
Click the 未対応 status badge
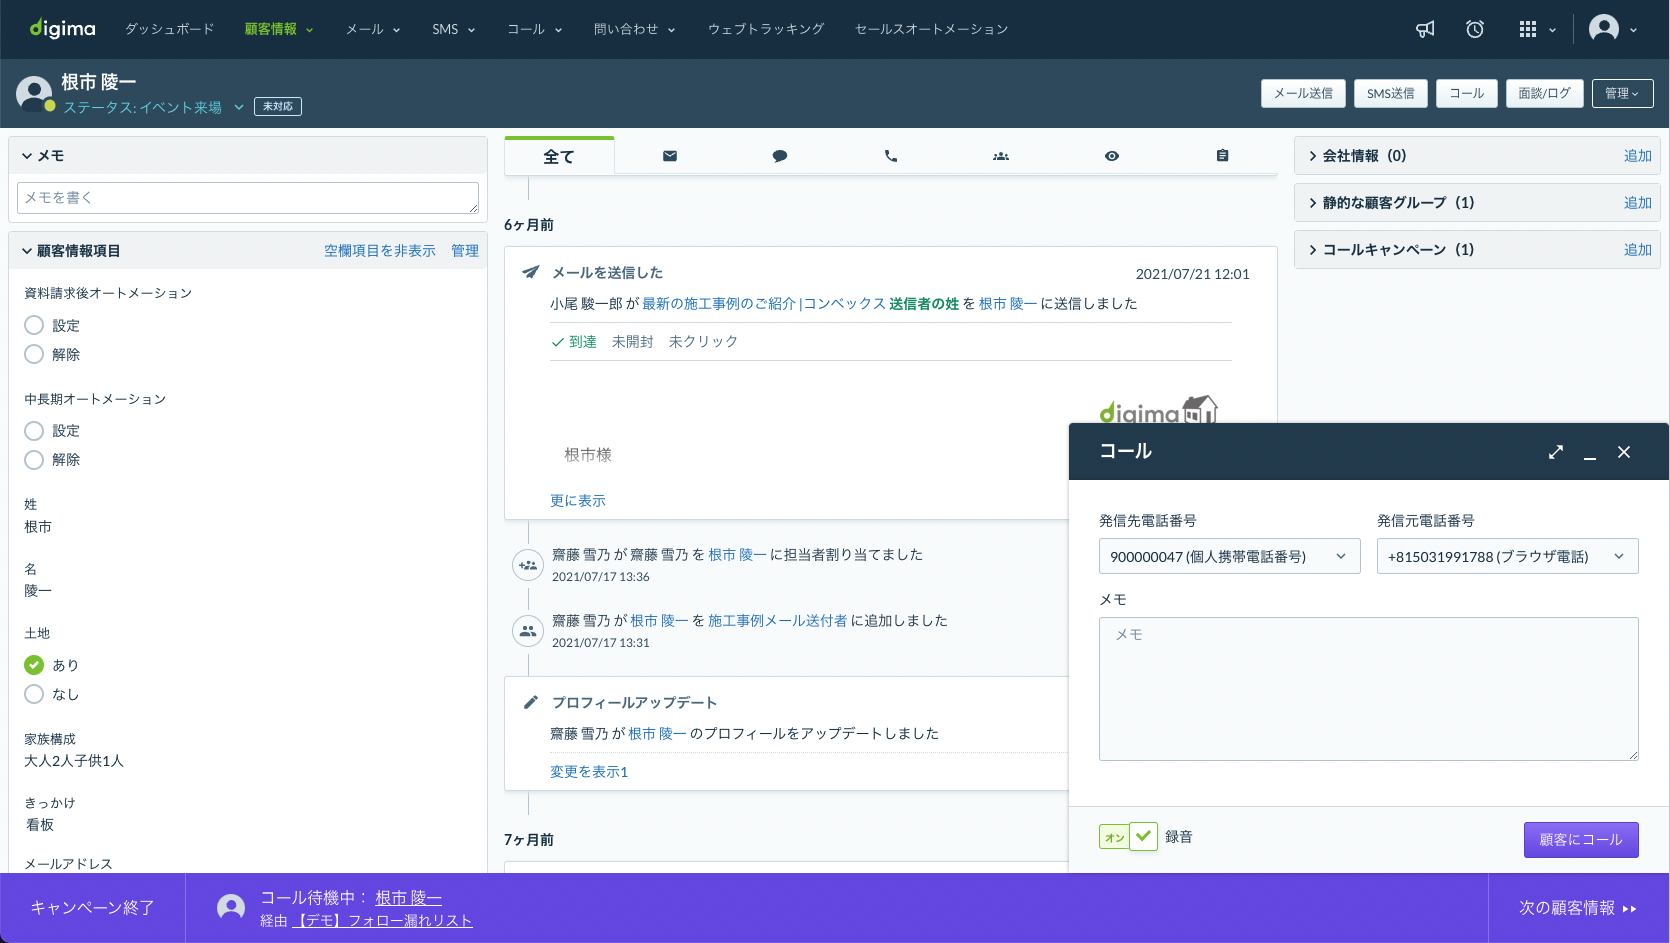[x=278, y=106]
